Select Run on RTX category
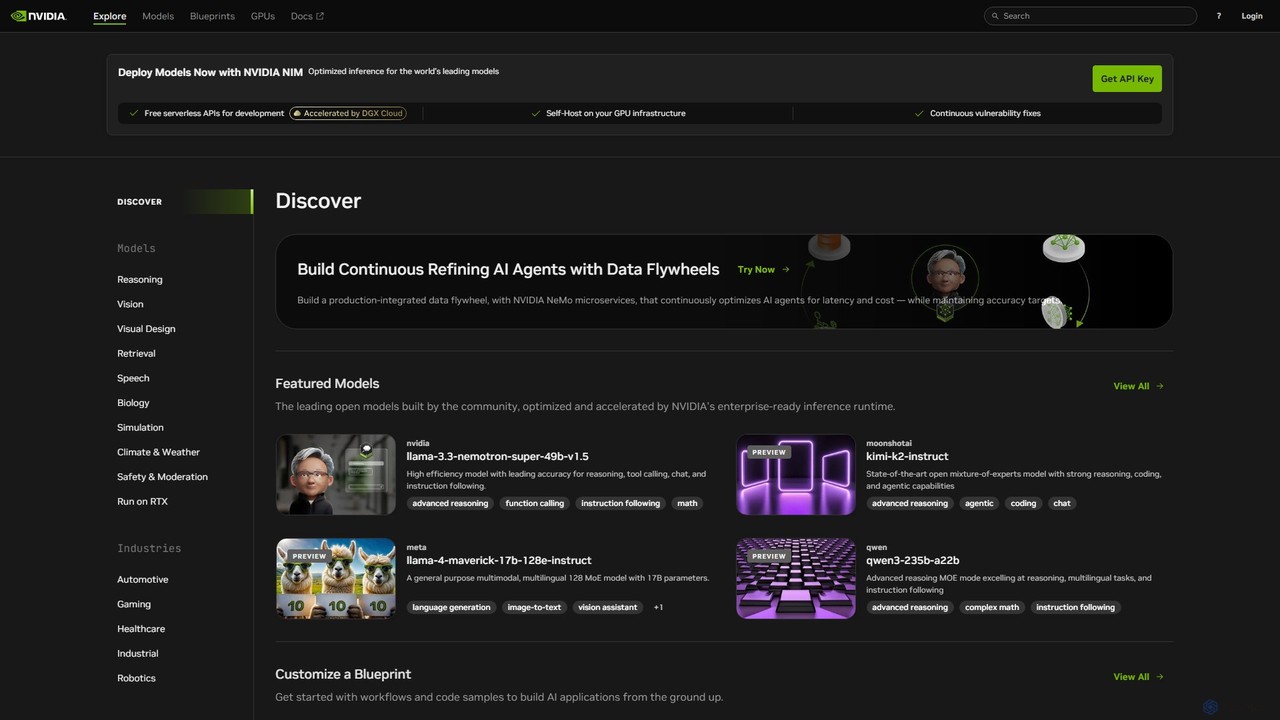The width and height of the screenshot is (1280, 720). click(x=142, y=501)
